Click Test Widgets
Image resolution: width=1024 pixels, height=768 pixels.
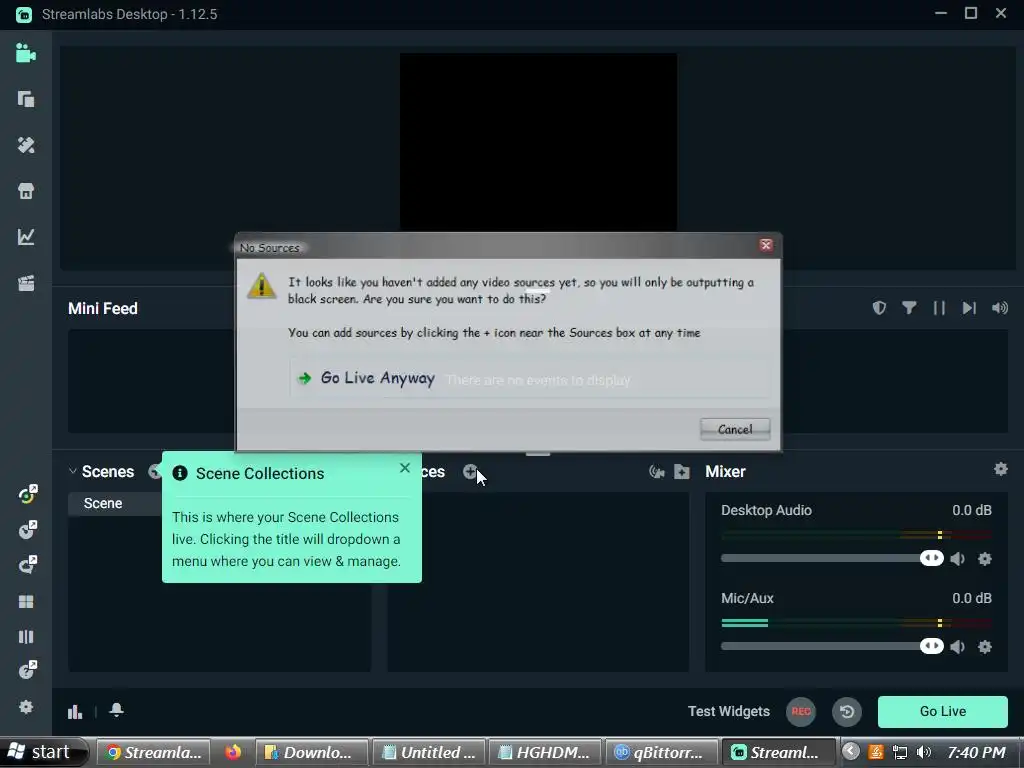coord(728,711)
